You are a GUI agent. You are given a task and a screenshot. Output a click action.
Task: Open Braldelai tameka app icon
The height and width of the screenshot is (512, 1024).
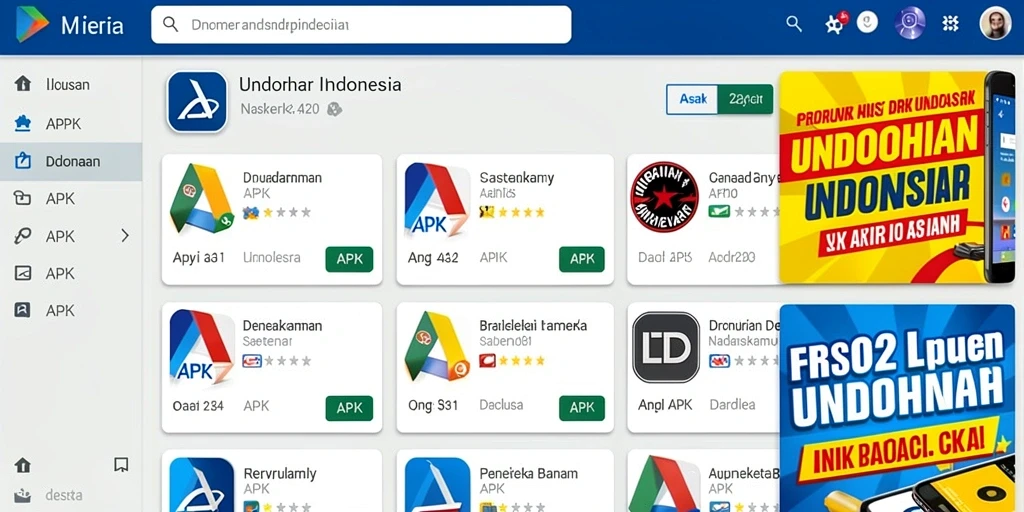[x=437, y=347]
